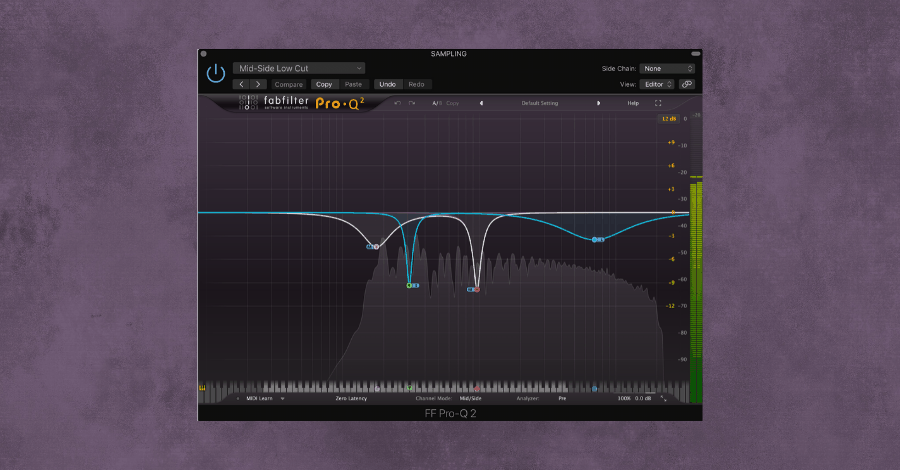Click the Copy button in header

pyautogui.click(x=324, y=84)
